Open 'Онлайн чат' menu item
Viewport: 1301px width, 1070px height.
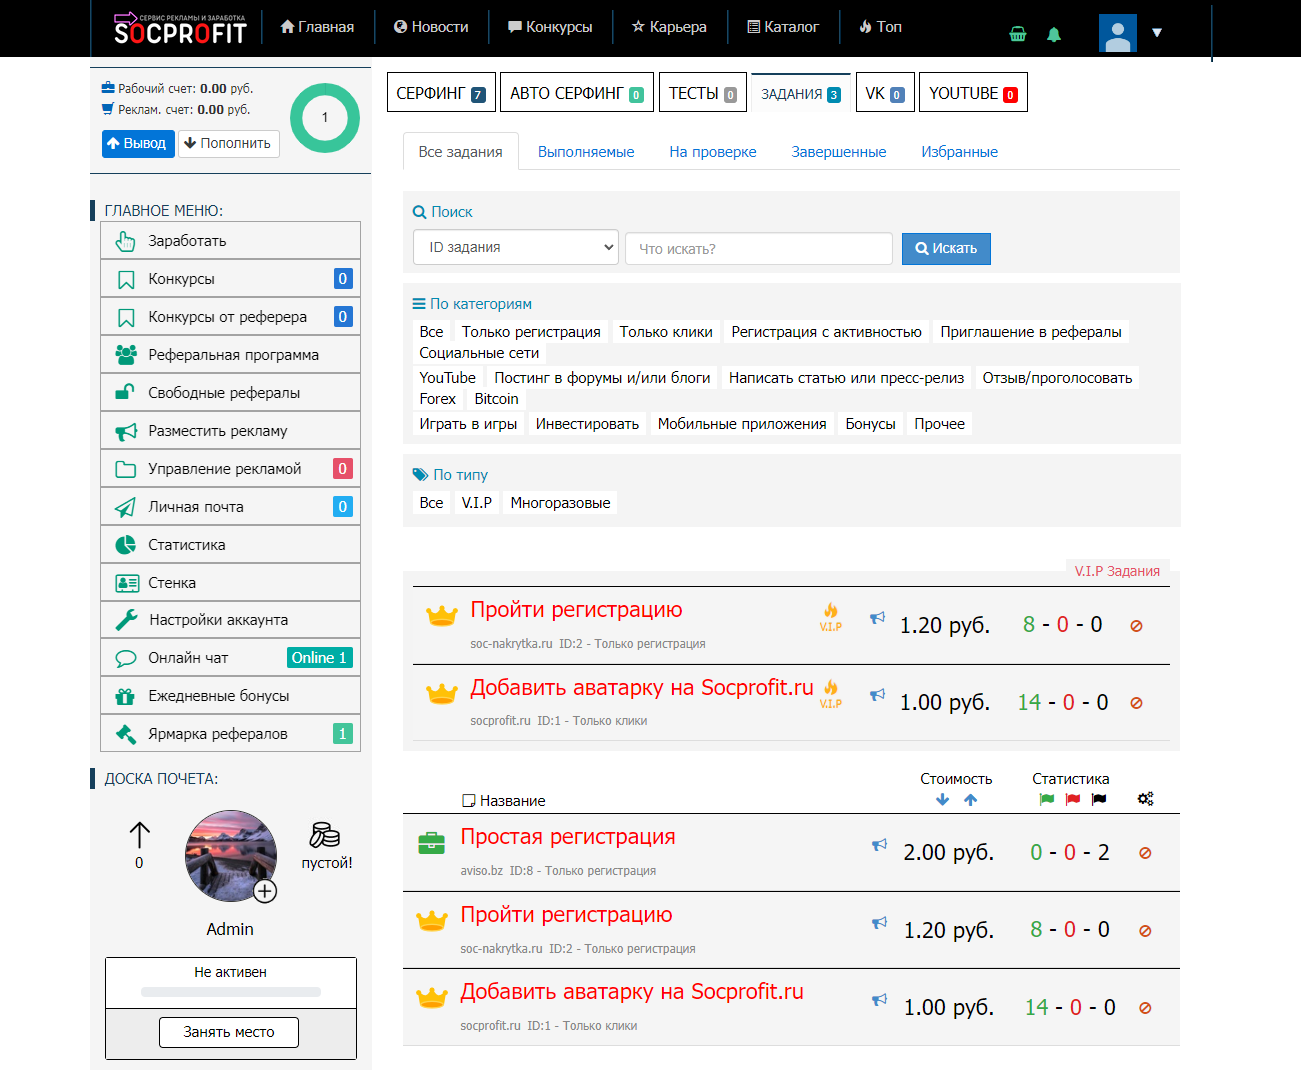pyautogui.click(x=231, y=658)
